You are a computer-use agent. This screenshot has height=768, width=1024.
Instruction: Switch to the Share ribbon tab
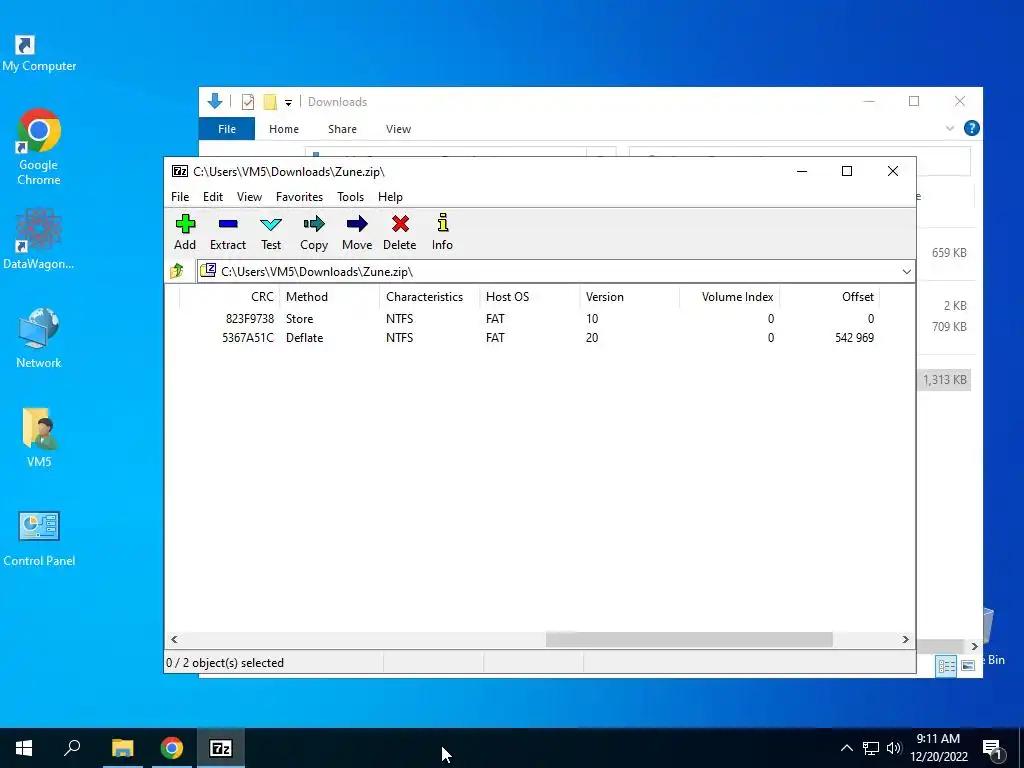coord(342,129)
